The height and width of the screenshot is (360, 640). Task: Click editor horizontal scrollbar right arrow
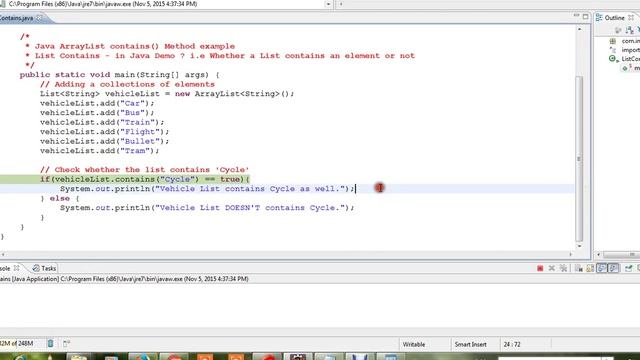pos(571,254)
